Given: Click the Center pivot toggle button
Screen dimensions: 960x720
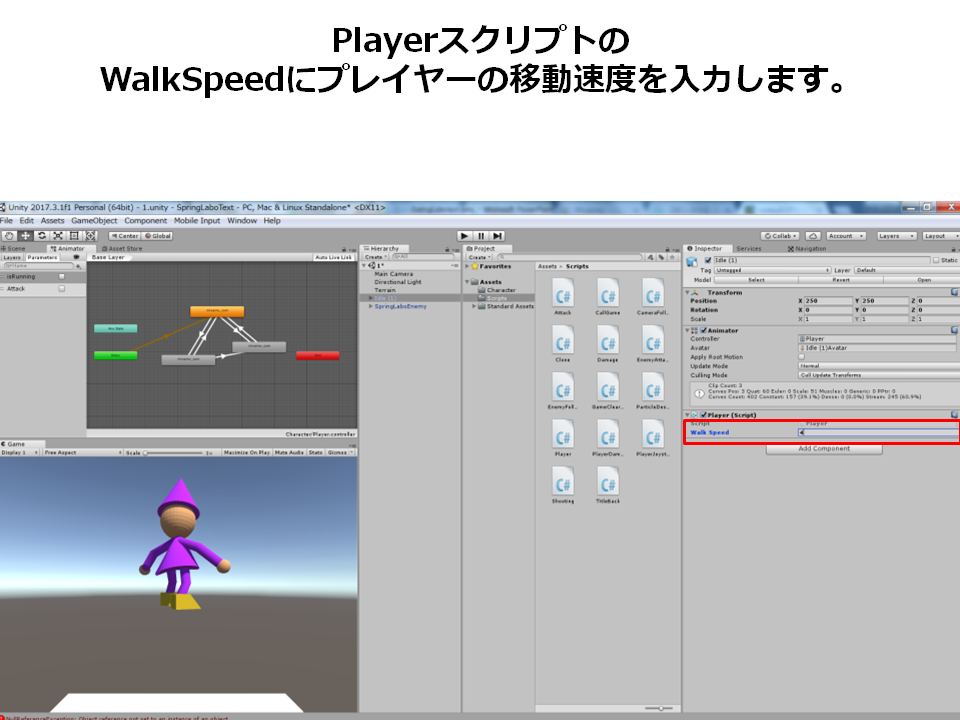Looking at the screenshot, I should pyautogui.click(x=125, y=236).
